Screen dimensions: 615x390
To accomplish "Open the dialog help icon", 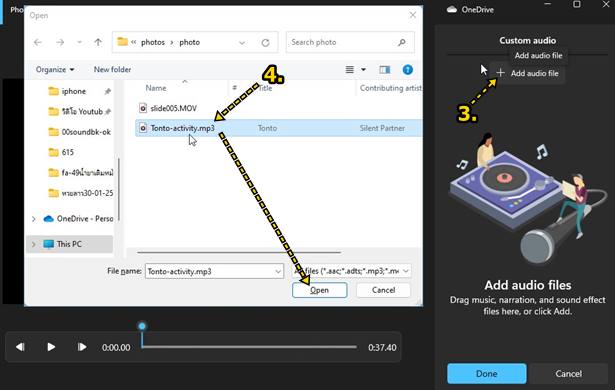I will (x=408, y=69).
